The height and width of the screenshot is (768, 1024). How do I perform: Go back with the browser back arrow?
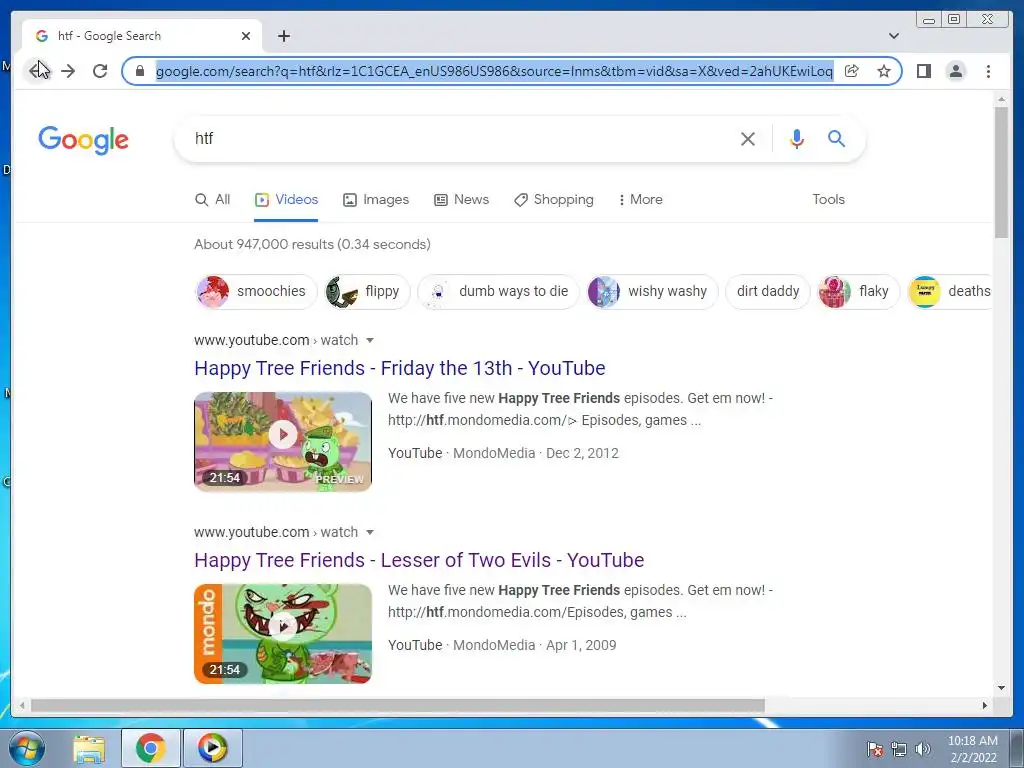point(35,71)
